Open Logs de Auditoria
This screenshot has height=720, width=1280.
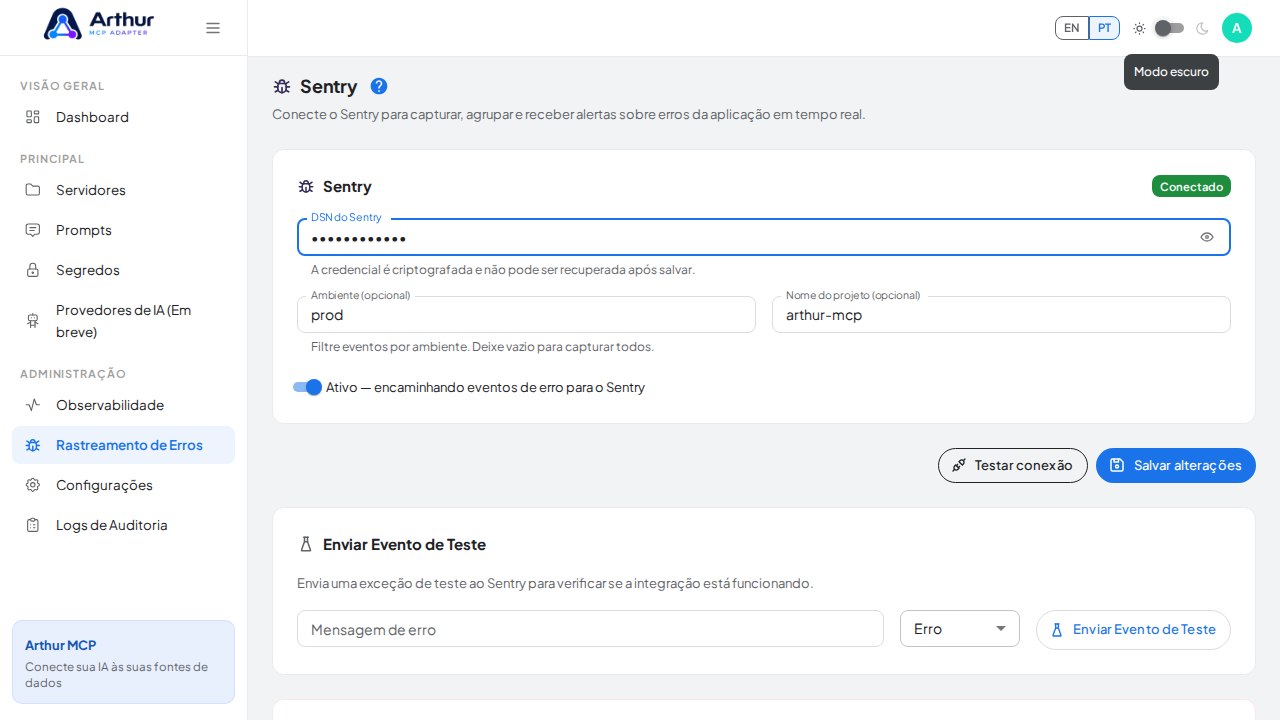coord(123,525)
